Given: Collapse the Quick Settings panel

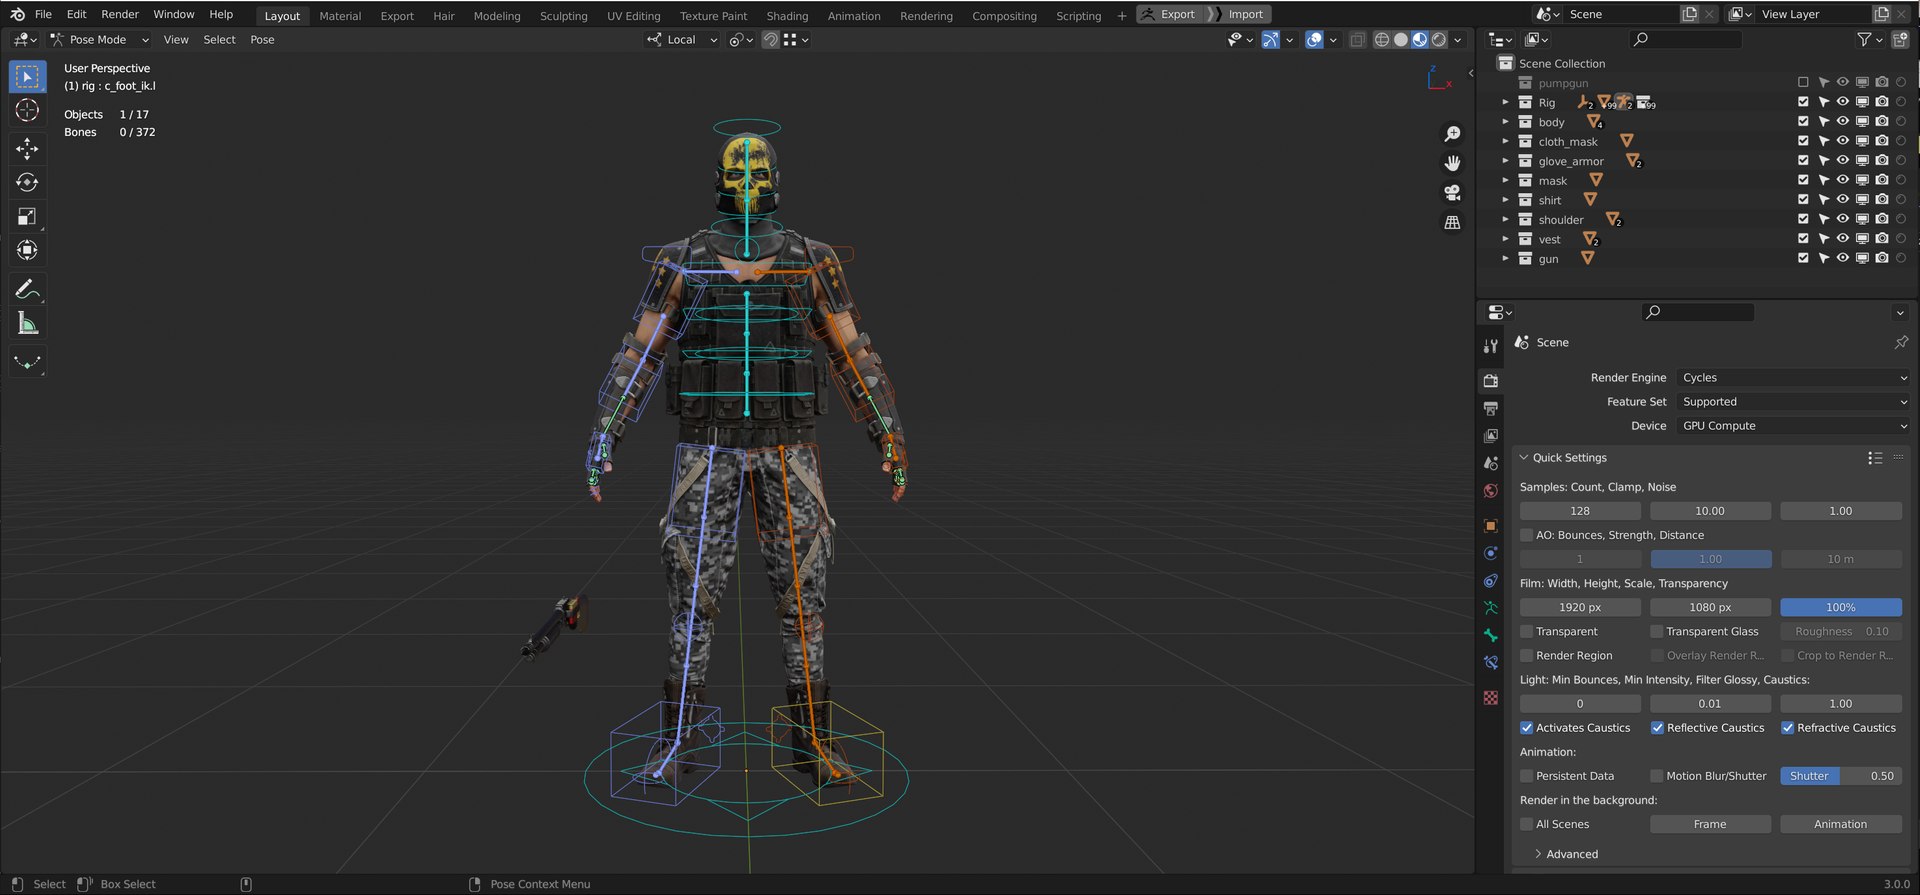Looking at the screenshot, I should coord(1524,458).
